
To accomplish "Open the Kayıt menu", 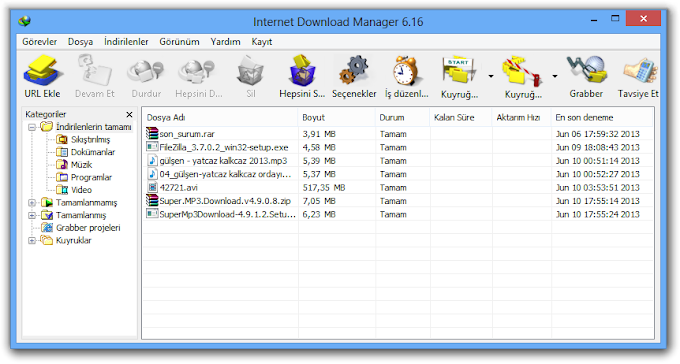I will [x=262, y=42].
